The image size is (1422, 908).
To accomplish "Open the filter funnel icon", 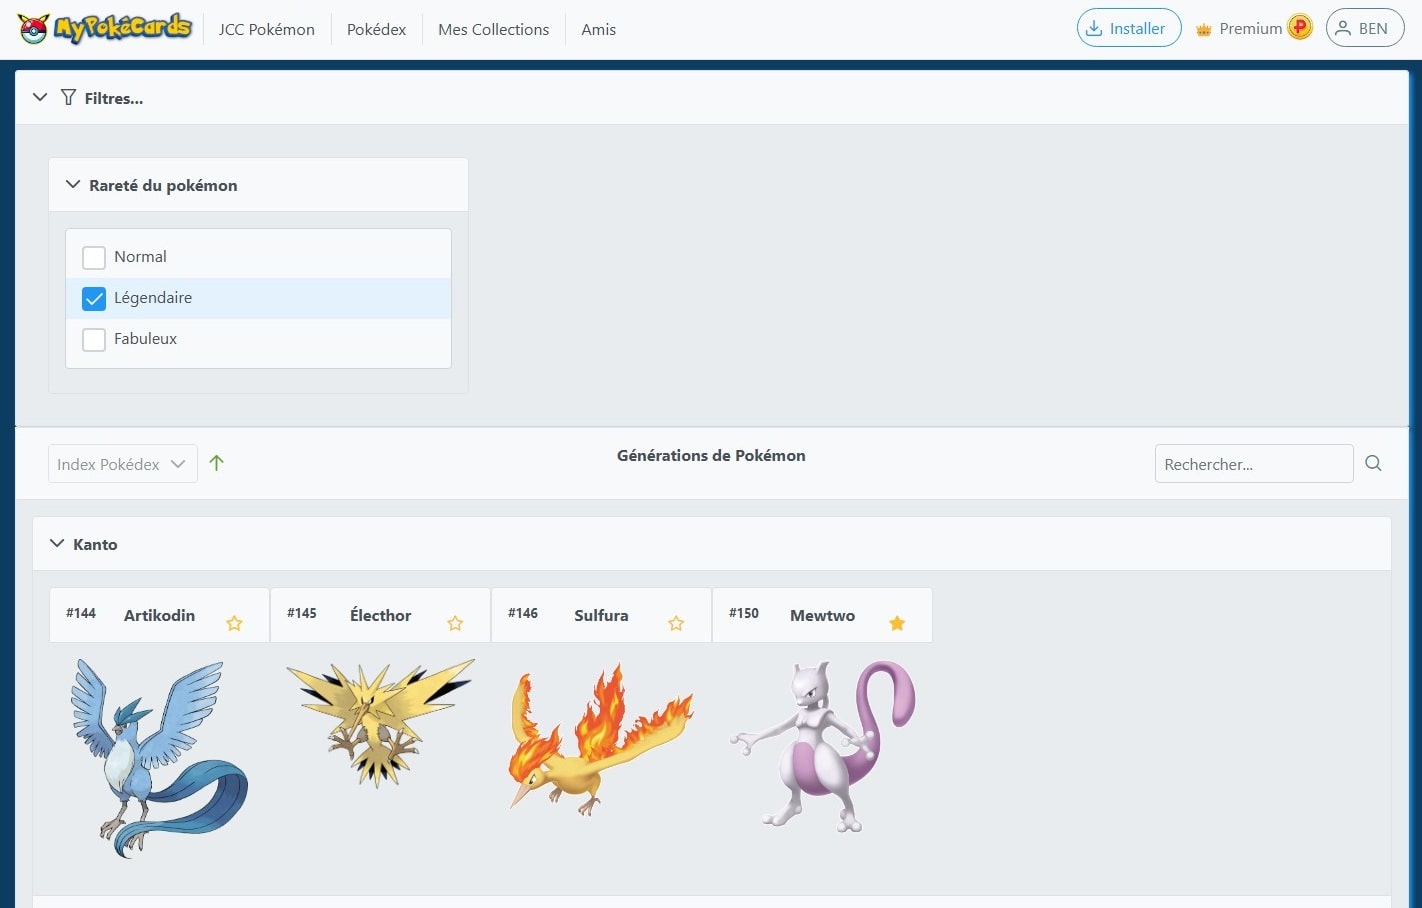I will (68, 97).
